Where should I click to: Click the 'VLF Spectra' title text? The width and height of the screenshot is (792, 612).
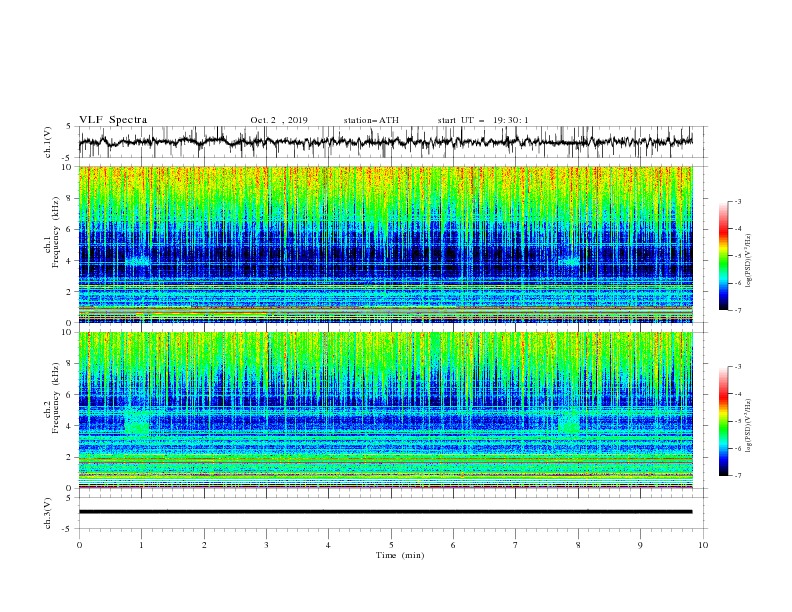click(113, 120)
